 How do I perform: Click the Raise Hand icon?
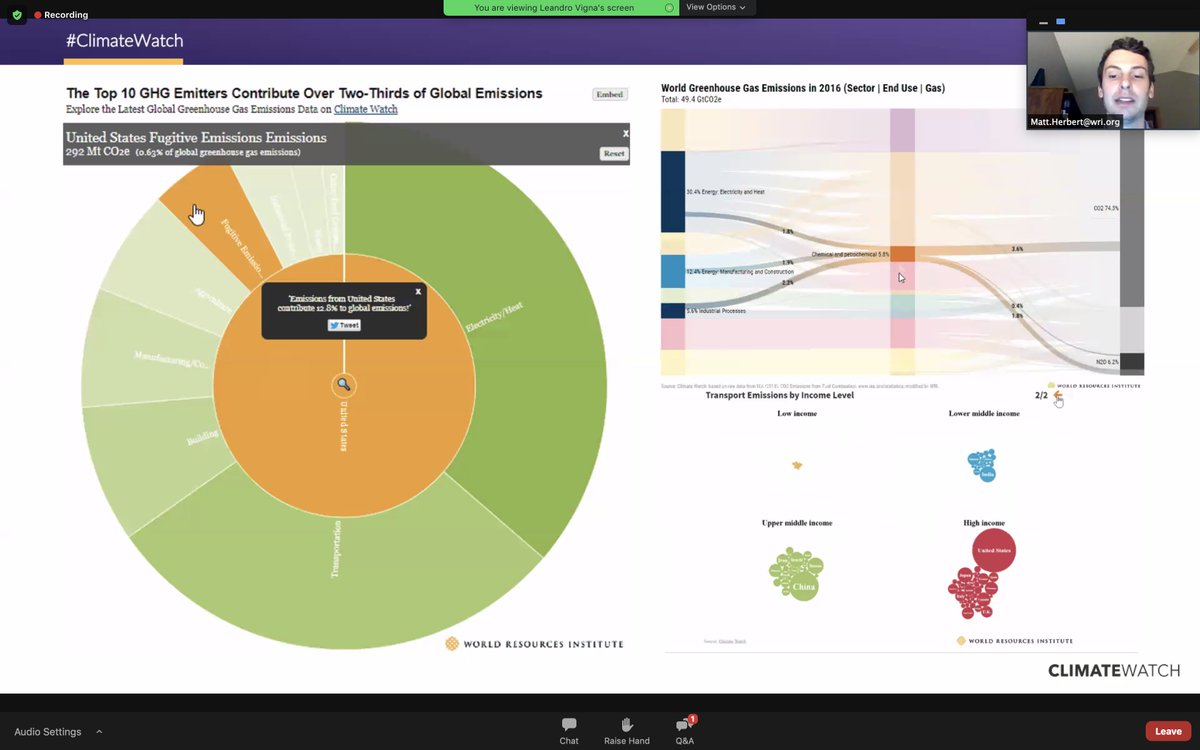coord(627,725)
